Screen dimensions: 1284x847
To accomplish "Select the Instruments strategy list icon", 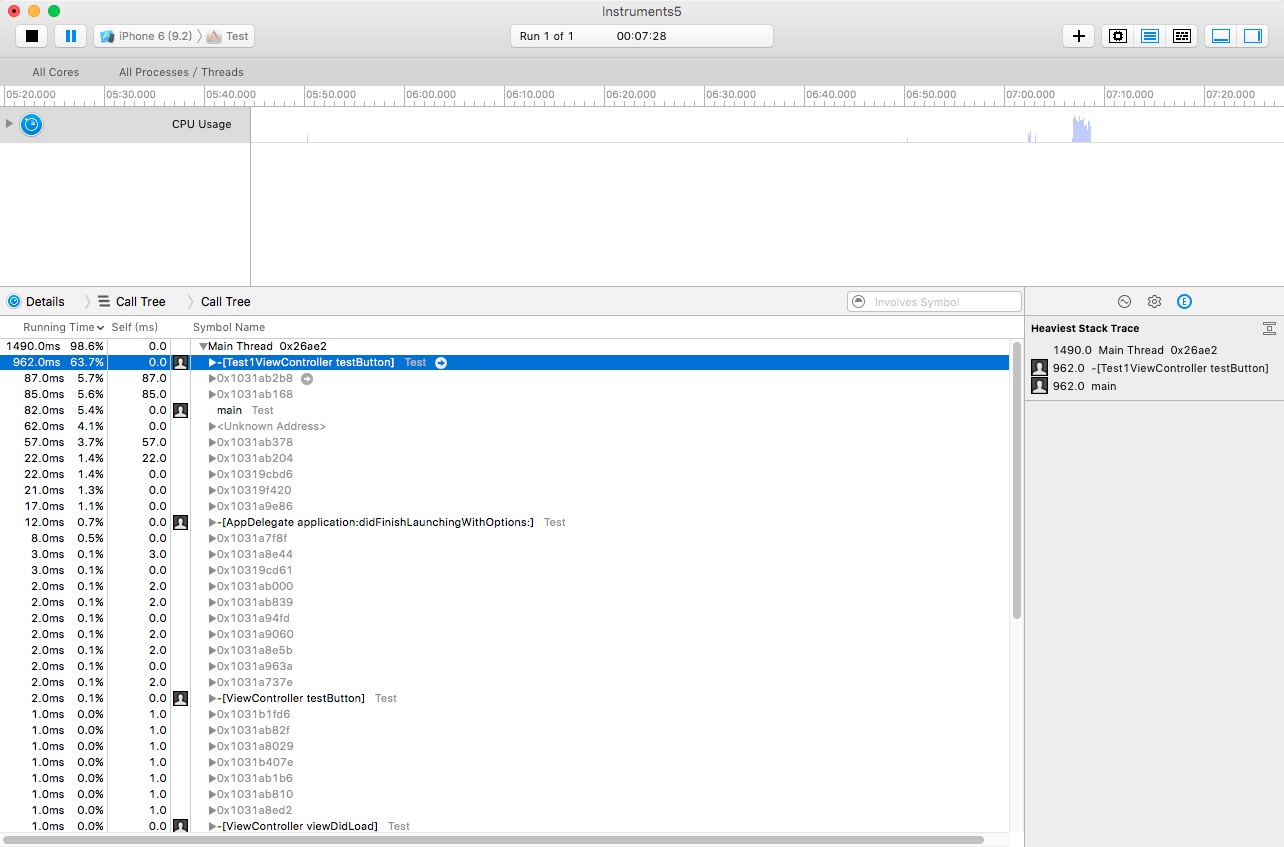I will click(x=1150, y=36).
